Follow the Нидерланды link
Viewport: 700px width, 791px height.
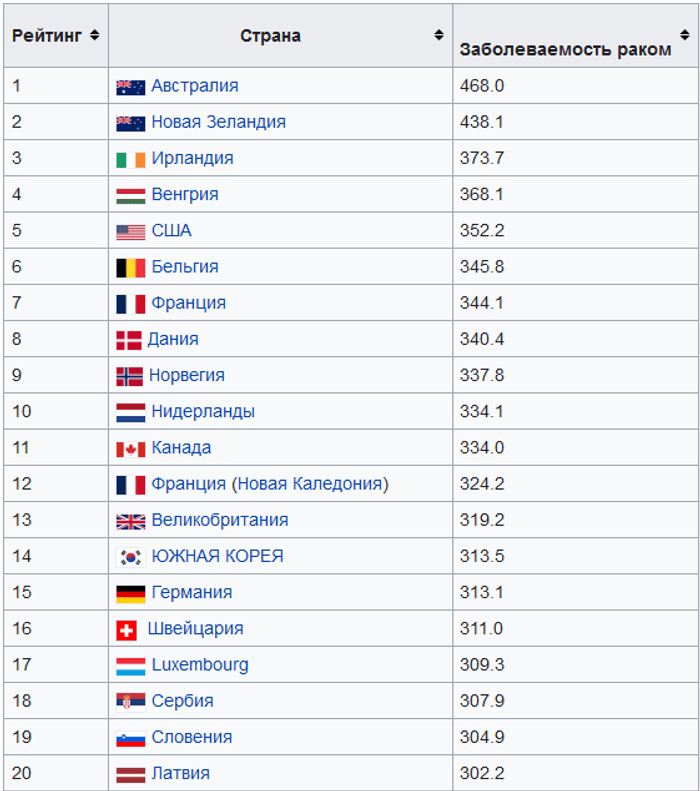[202, 411]
